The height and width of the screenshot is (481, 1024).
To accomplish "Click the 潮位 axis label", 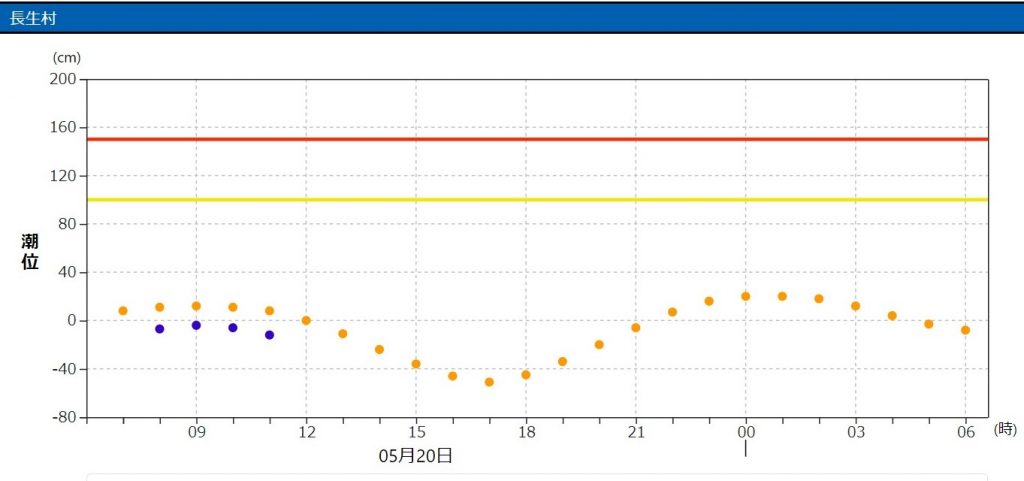I will [30, 252].
